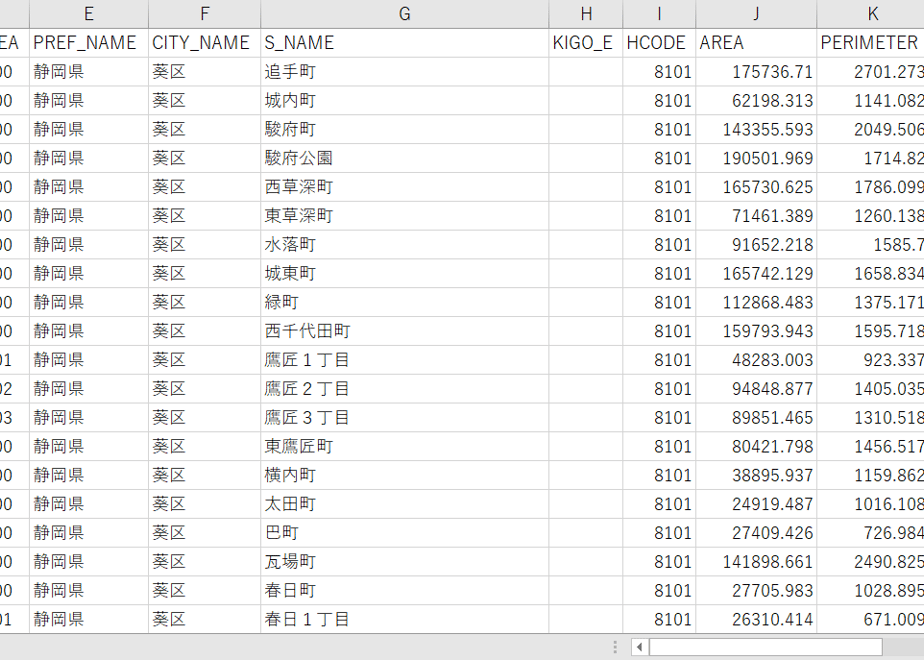Select column I header
Screen dimensions: 924x660
click(659, 14)
